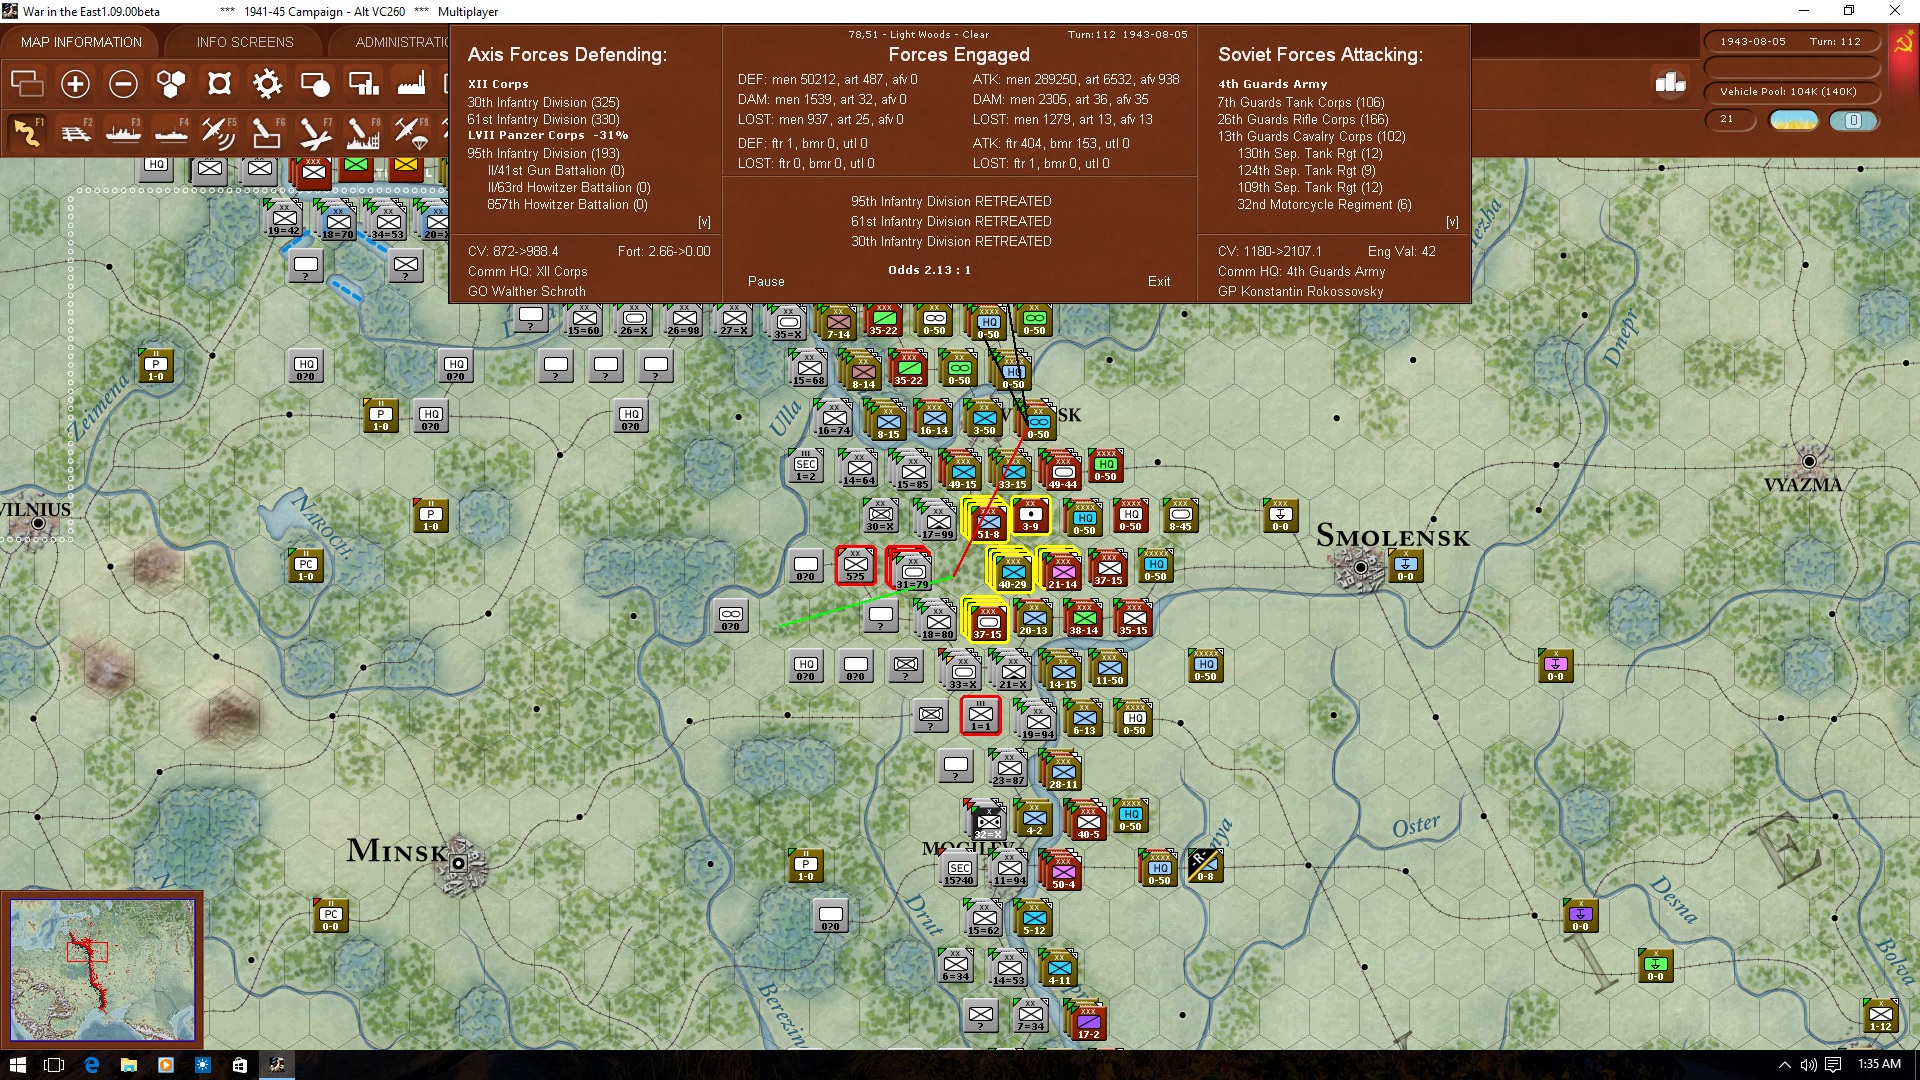Image resolution: width=1920 pixels, height=1080 pixels.
Task: Click Exit in the combat report
Action: tap(1159, 282)
